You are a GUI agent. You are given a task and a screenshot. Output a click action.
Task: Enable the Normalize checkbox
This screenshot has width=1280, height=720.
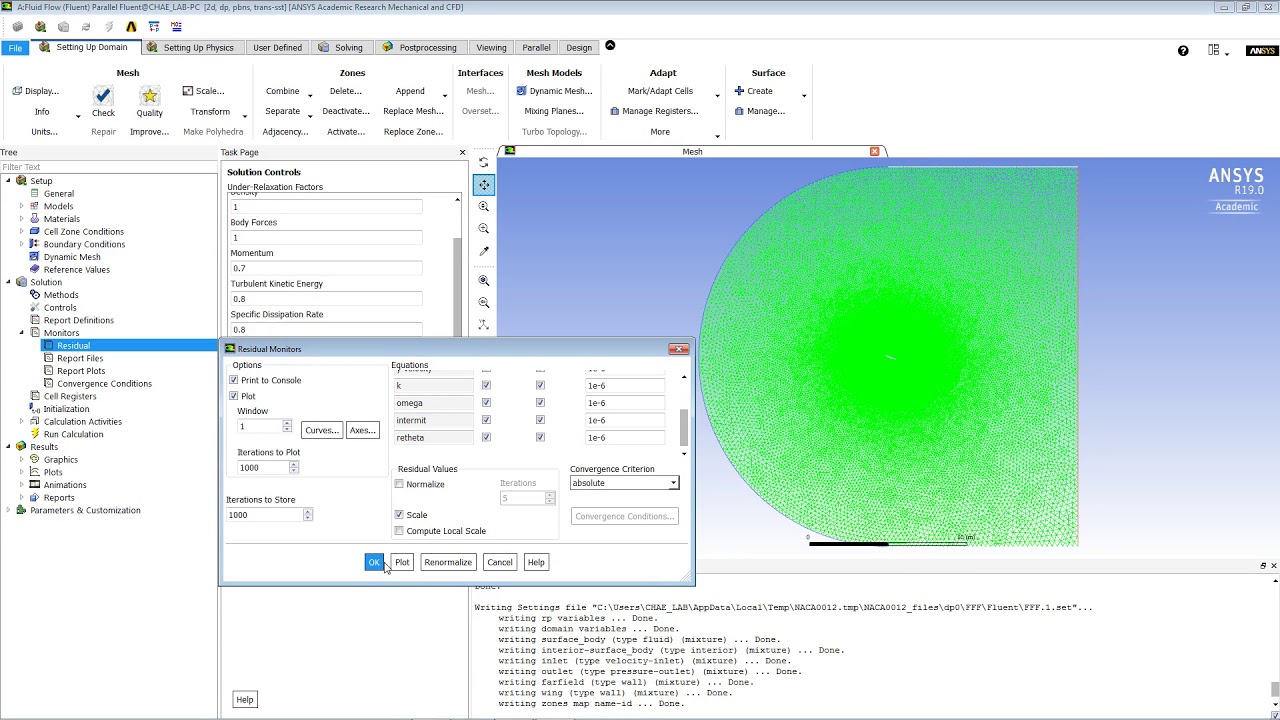(x=399, y=484)
